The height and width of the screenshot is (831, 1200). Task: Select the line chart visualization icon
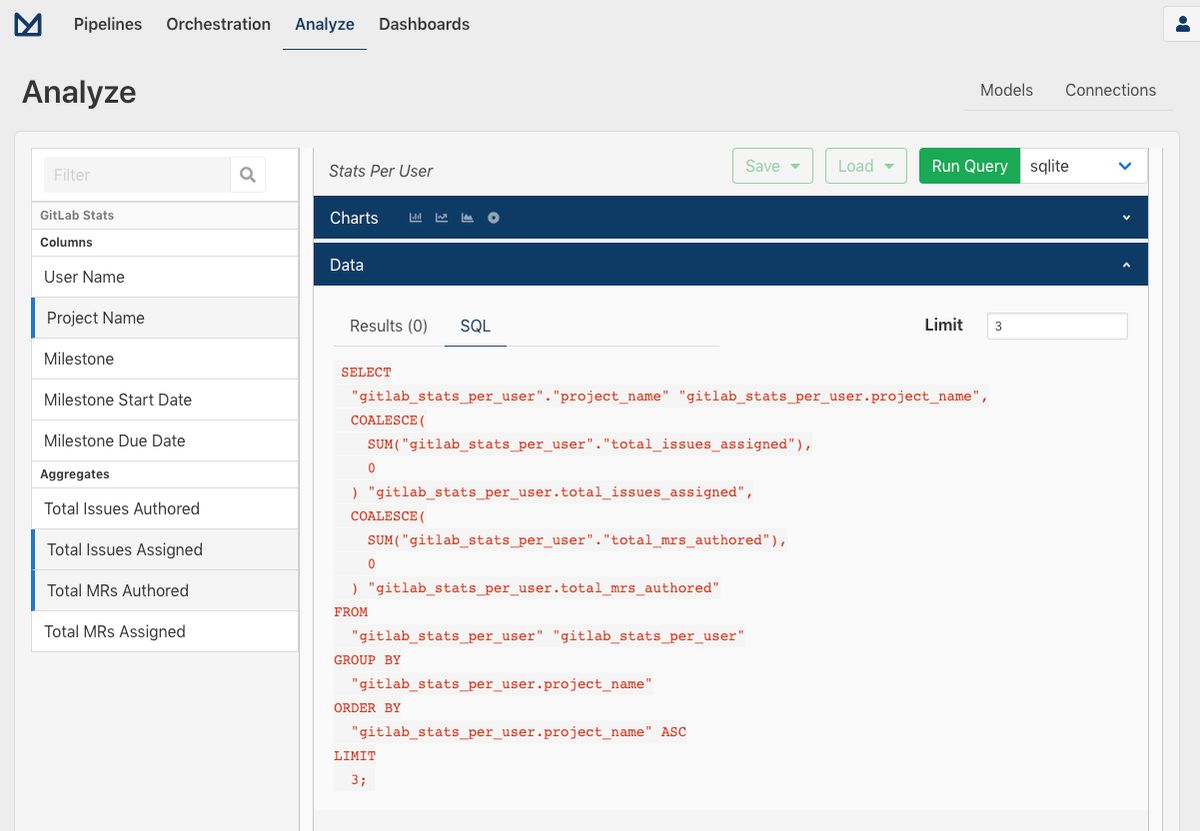440,217
